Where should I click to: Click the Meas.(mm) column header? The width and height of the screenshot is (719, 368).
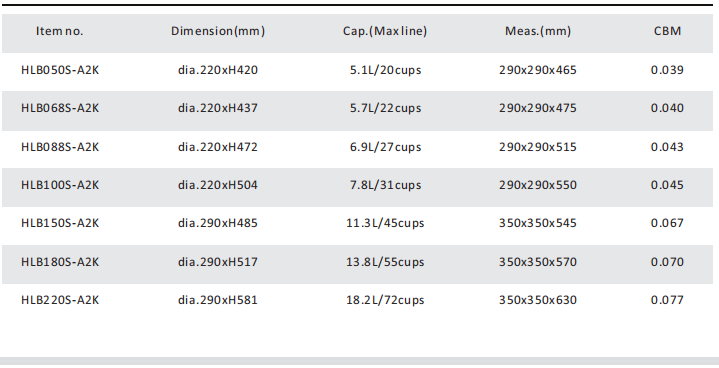coord(538,31)
